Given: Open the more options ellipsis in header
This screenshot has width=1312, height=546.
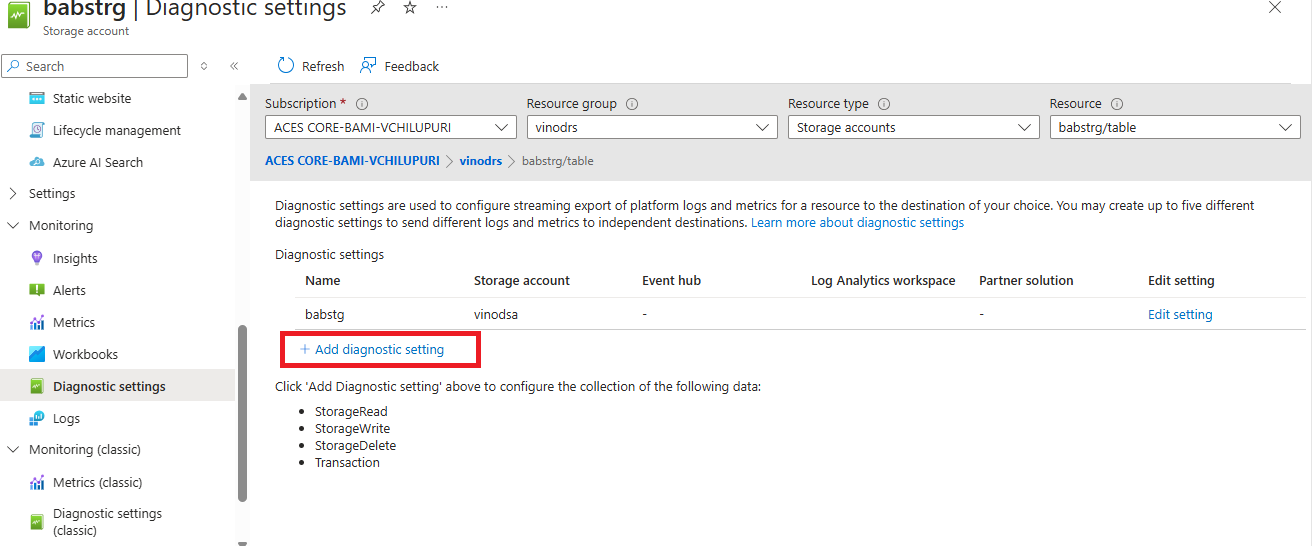Looking at the screenshot, I should coord(442,8).
